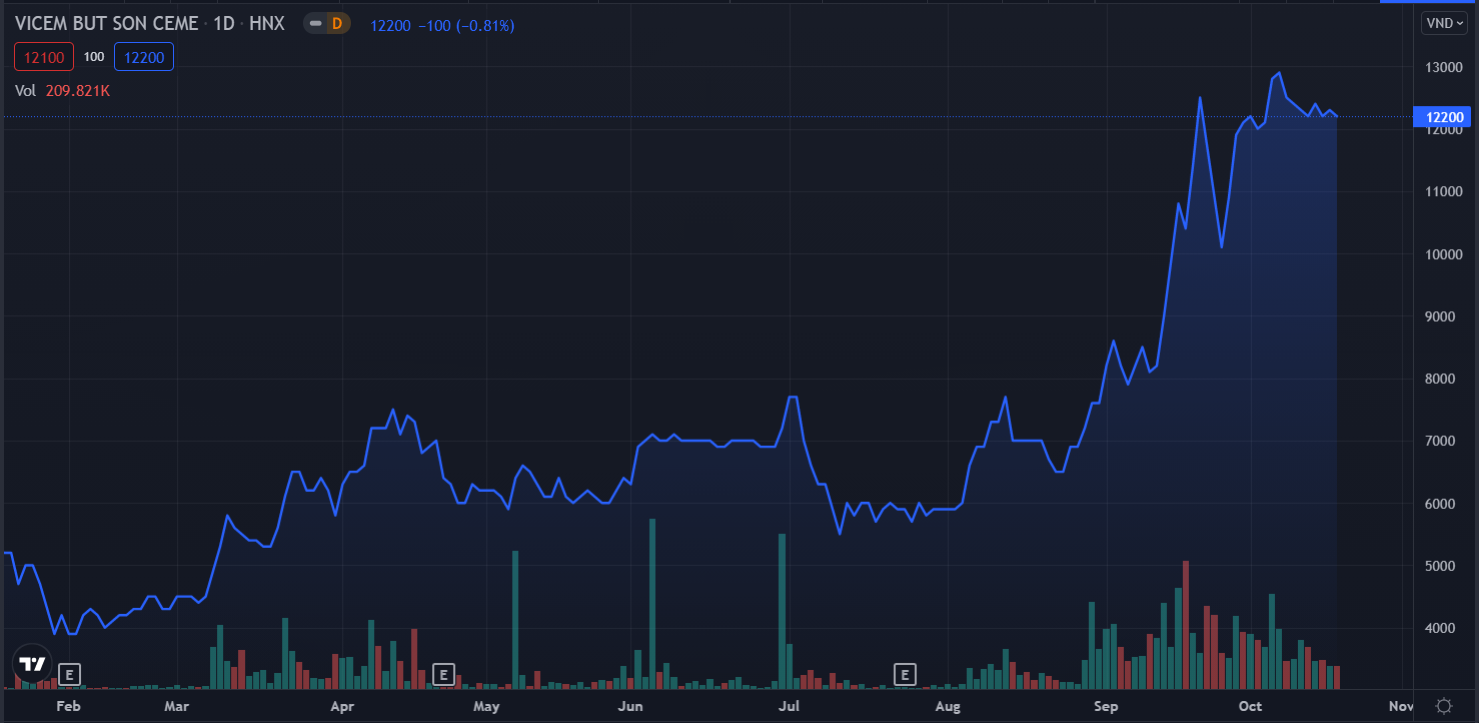Viewport: 1479px width, 723px height.
Task: Click the Nov time axis label
Action: [1401, 707]
